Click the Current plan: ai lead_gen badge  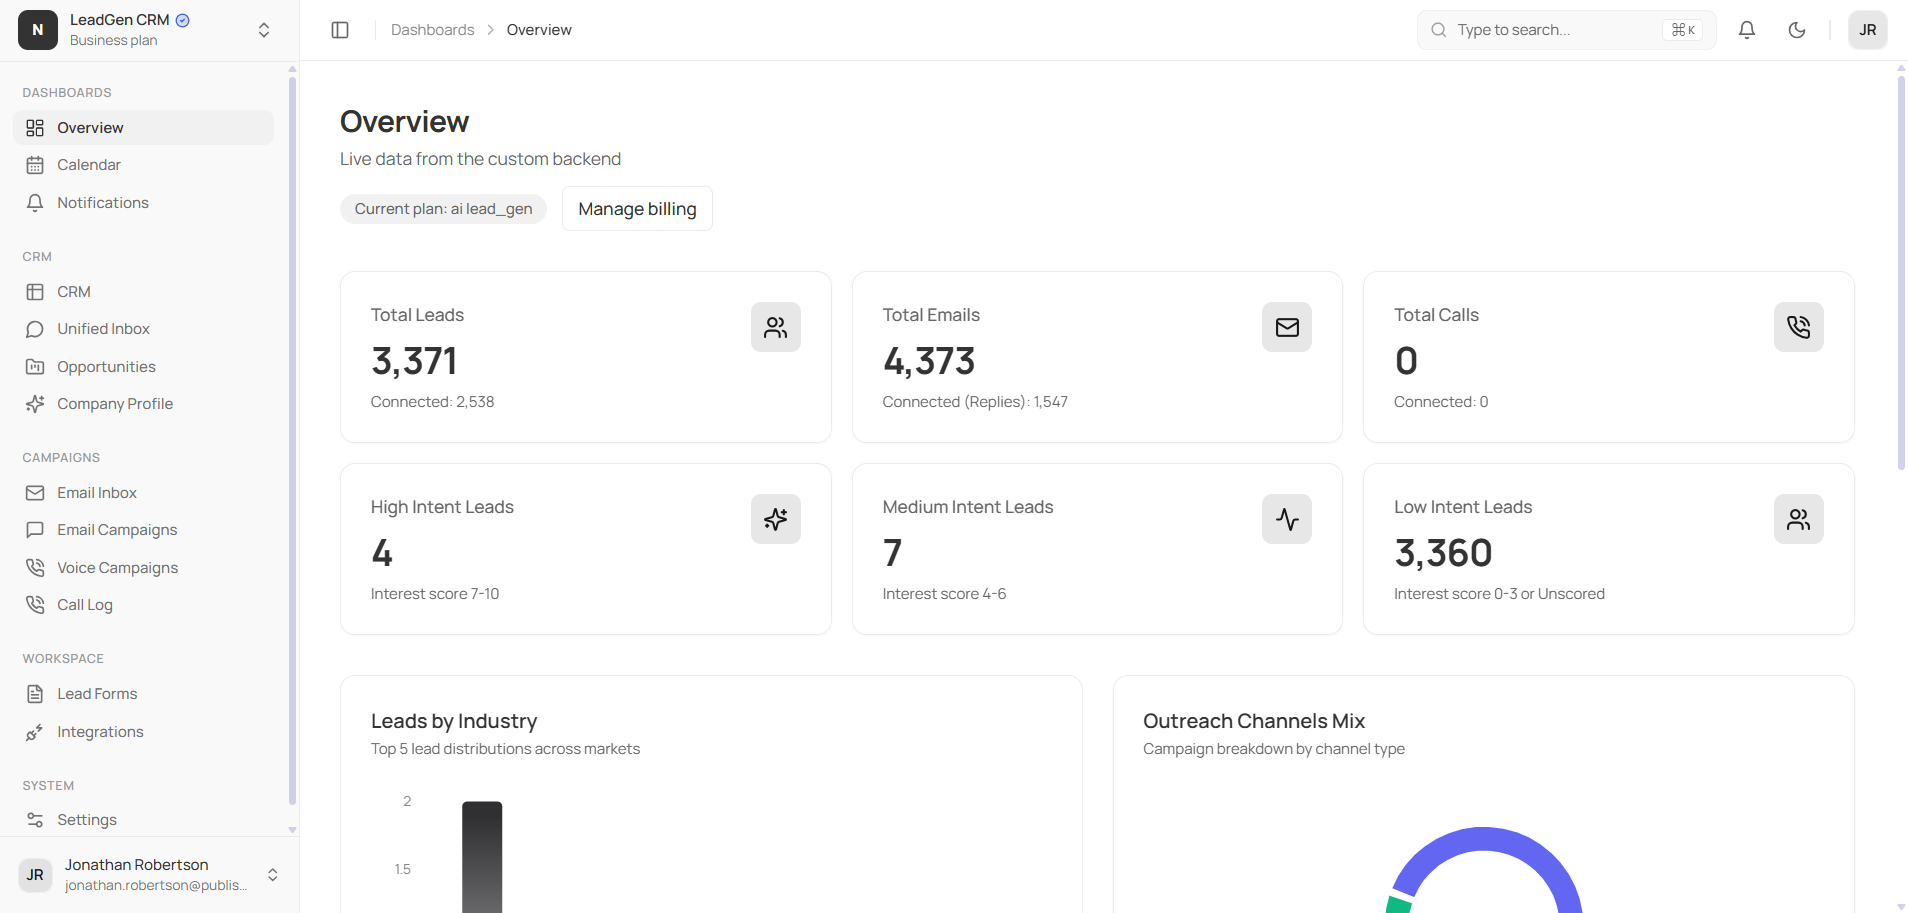443,209
